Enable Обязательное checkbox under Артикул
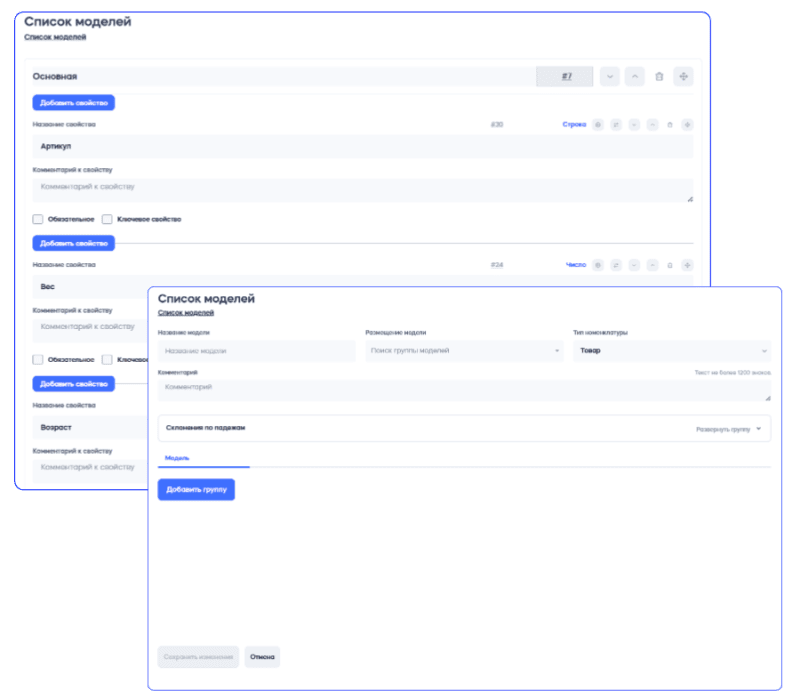The width and height of the screenshot is (800, 699). click(x=38, y=219)
